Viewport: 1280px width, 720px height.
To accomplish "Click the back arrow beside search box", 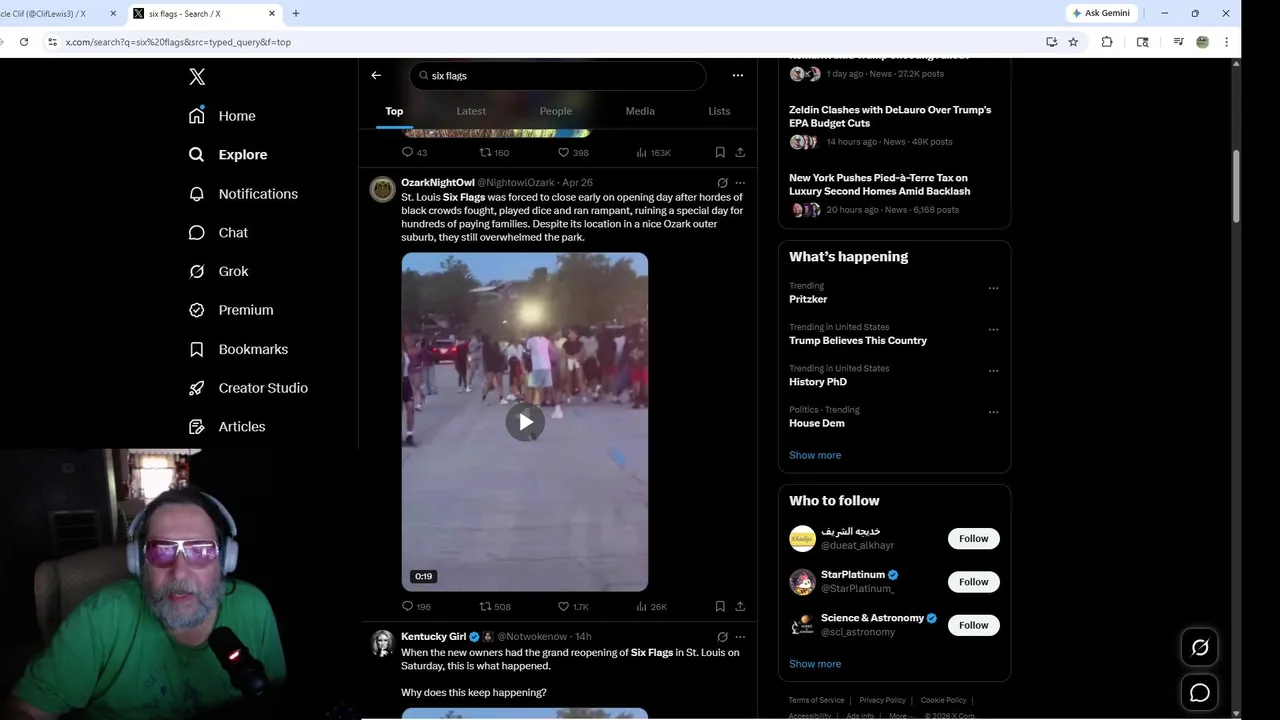I will click(376, 75).
